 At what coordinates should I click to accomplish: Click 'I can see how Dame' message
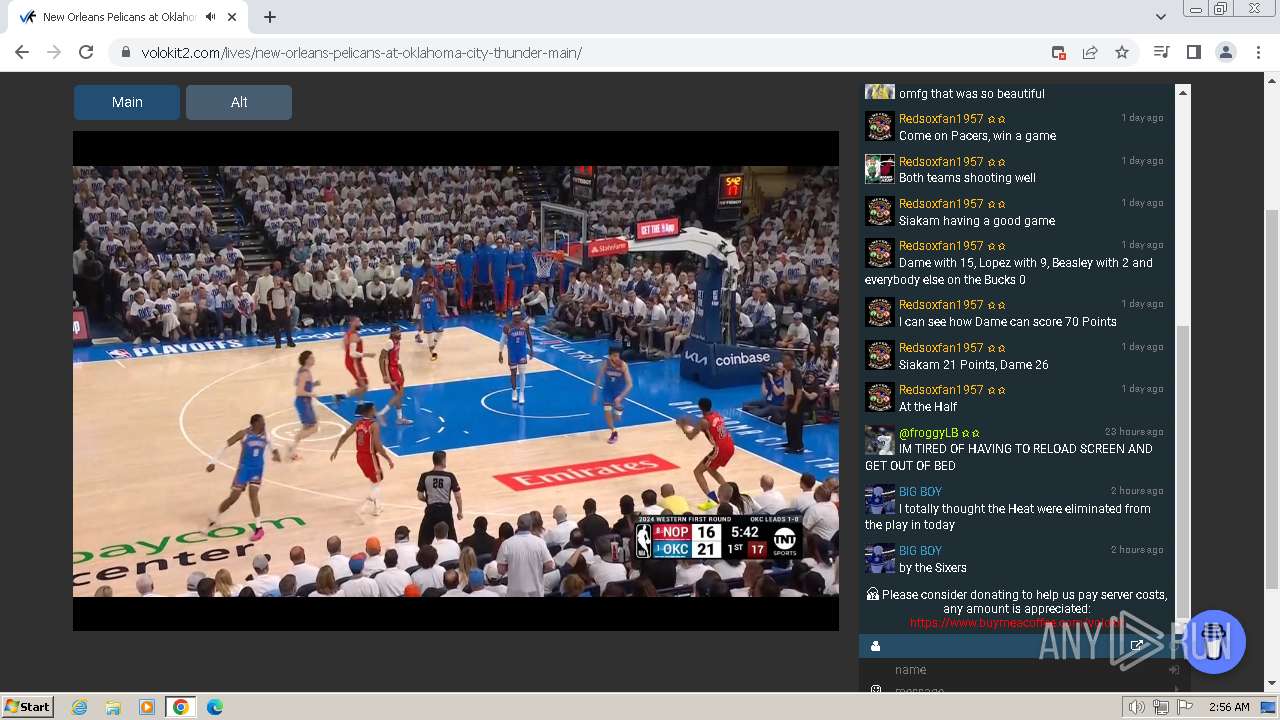coord(1008,322)
